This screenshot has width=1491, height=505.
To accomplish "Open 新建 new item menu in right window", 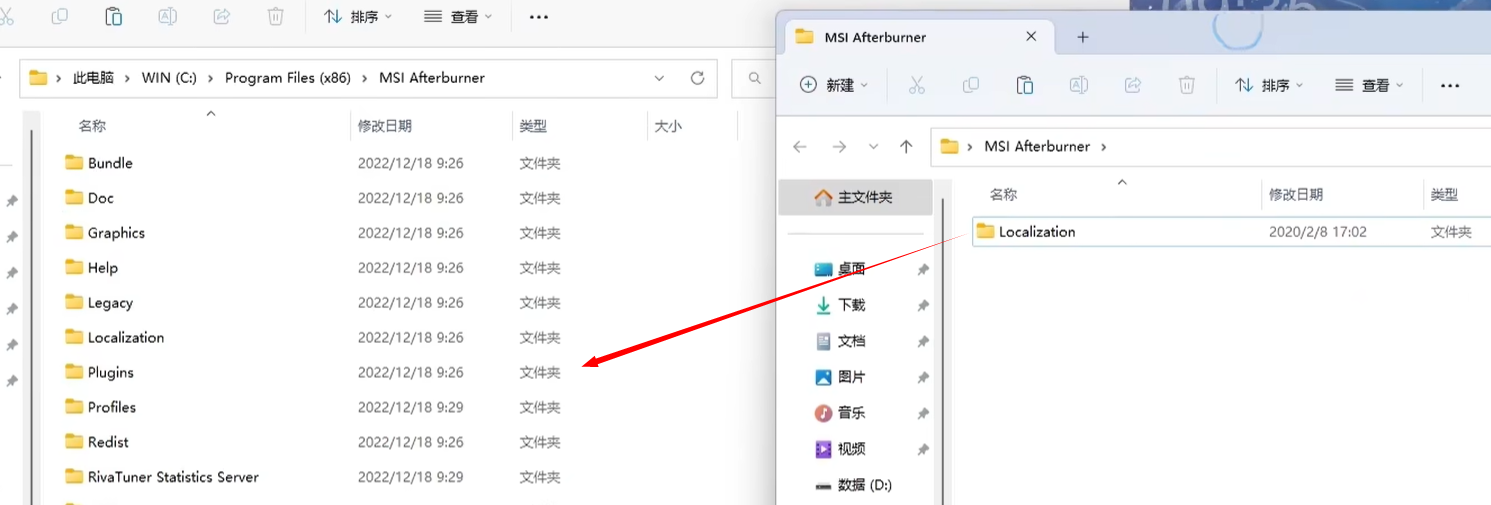I will (x=834, y=86).
